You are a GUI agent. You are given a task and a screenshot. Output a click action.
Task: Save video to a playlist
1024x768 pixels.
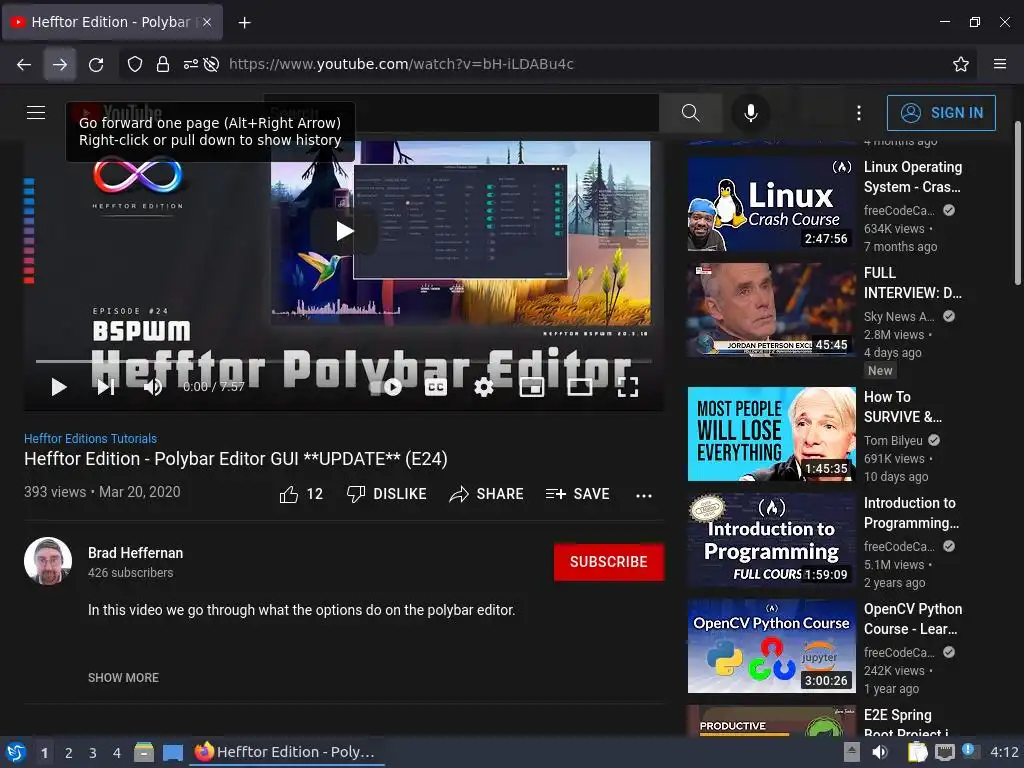pyautogui.click(x=578, y=494)
